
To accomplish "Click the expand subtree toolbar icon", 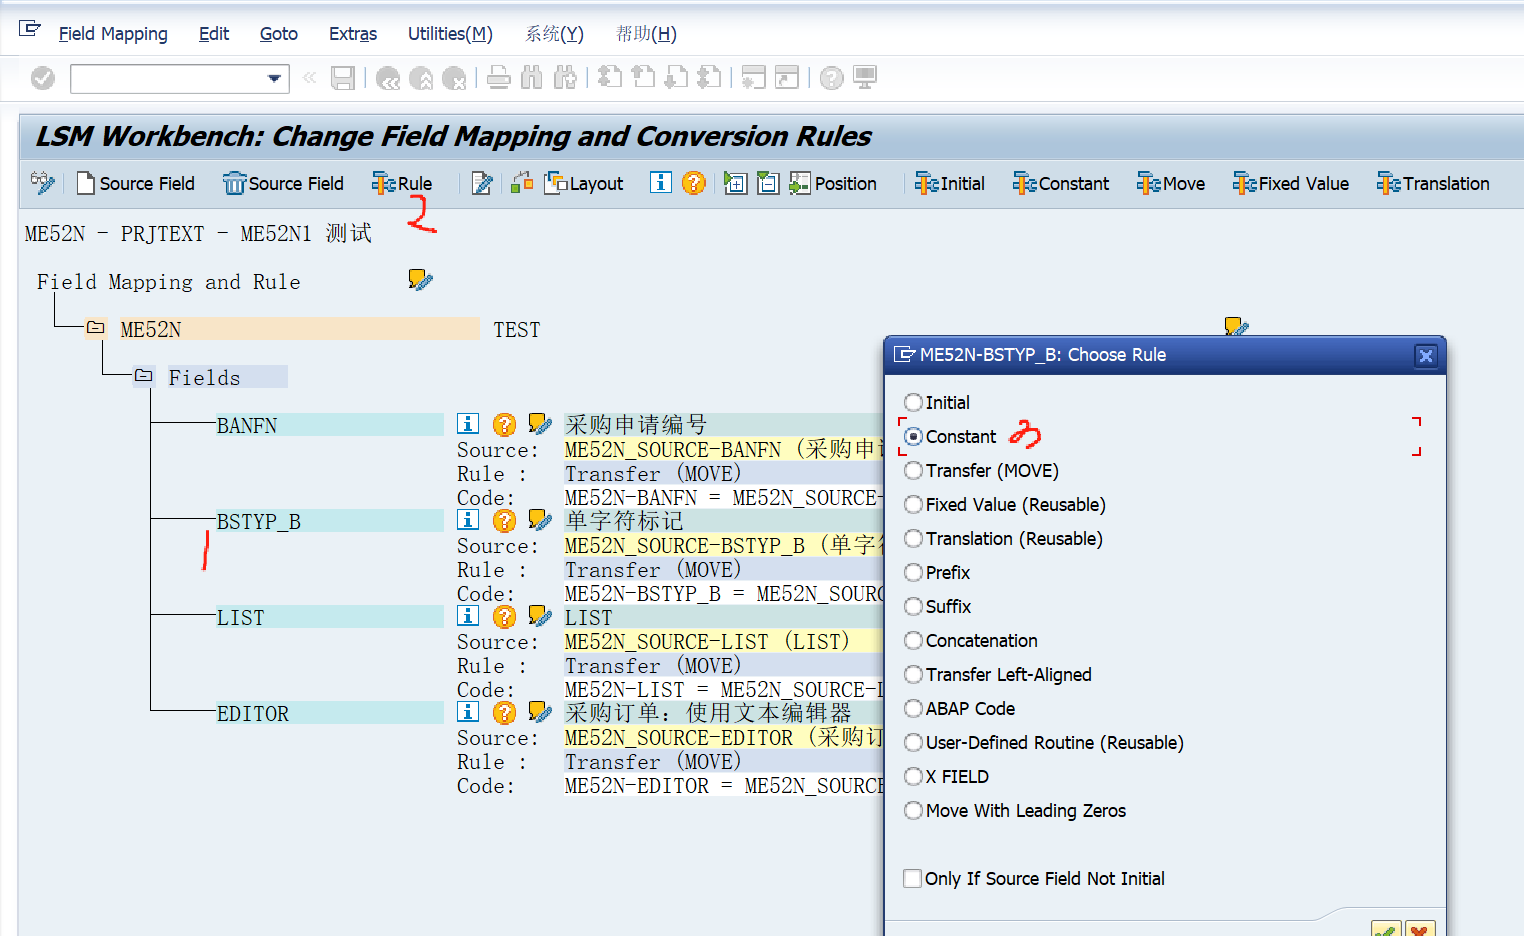I will click(736, 183).
